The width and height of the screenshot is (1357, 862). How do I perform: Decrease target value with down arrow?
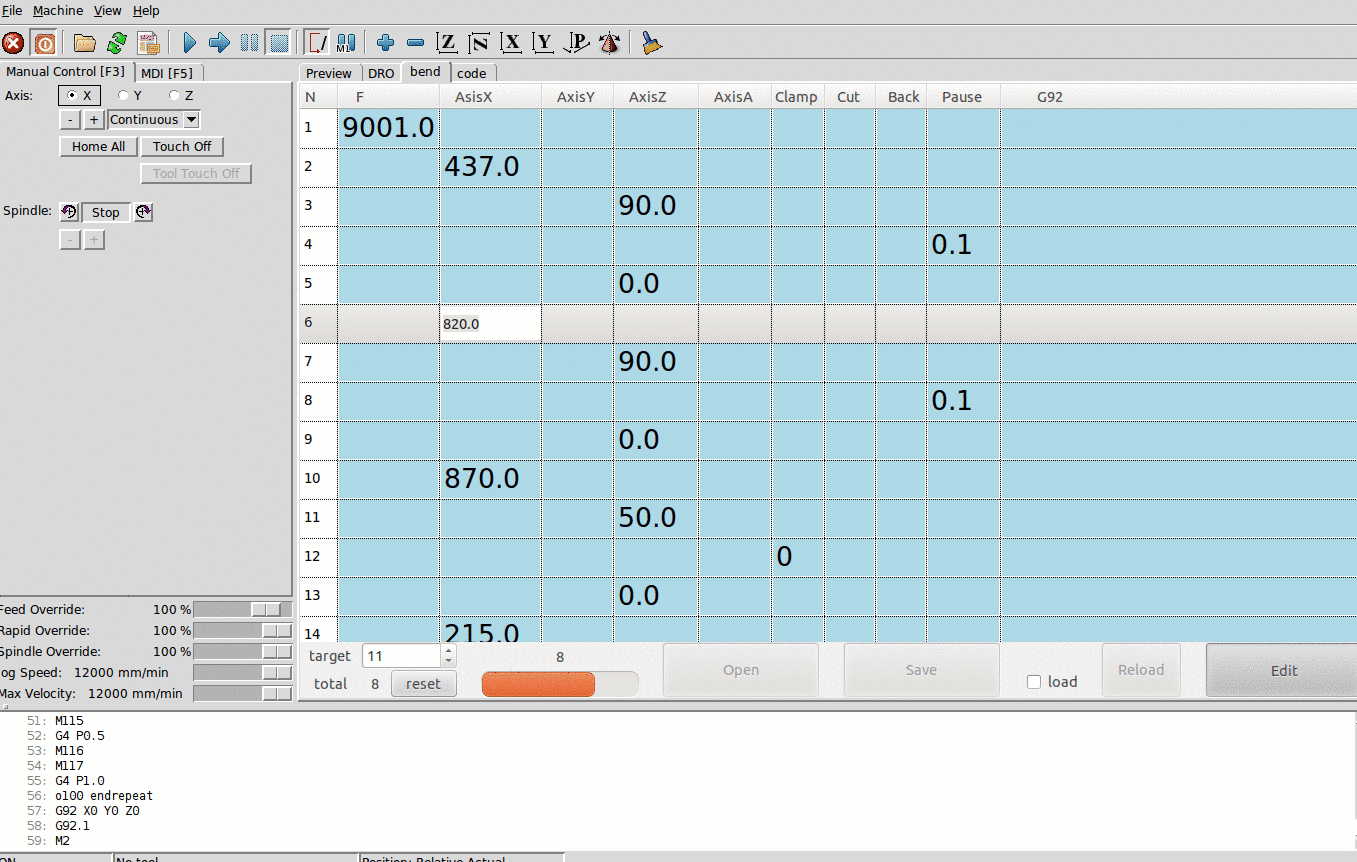click(x=448, y=661)
